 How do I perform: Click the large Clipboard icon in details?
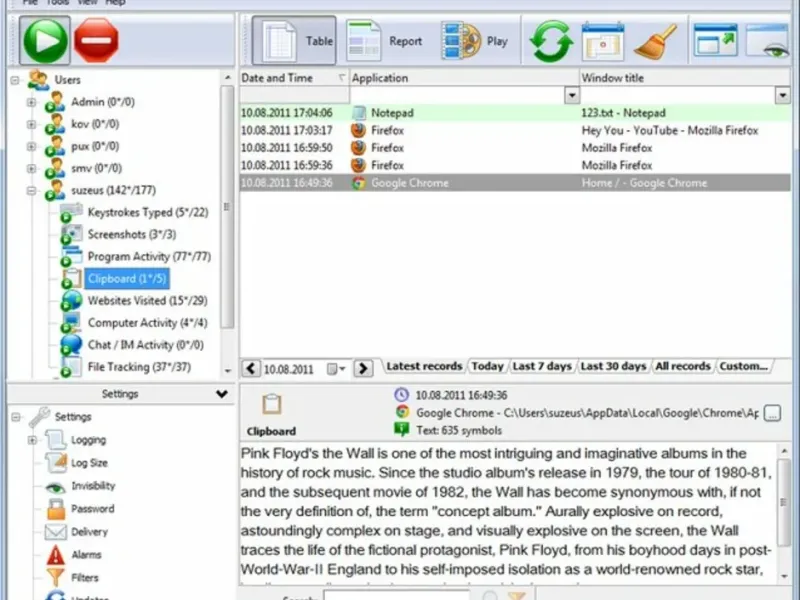(x=271, y=405)
